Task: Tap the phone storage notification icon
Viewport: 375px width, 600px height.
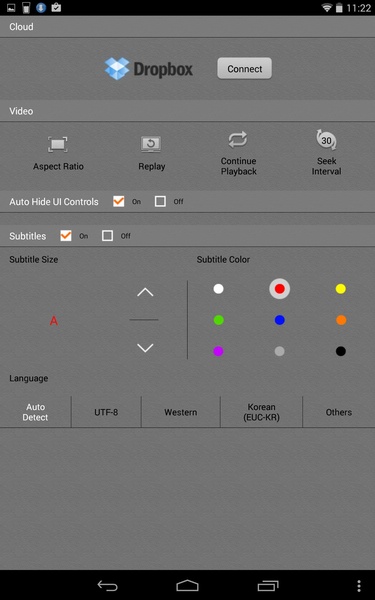Action: tap(26, 7)
